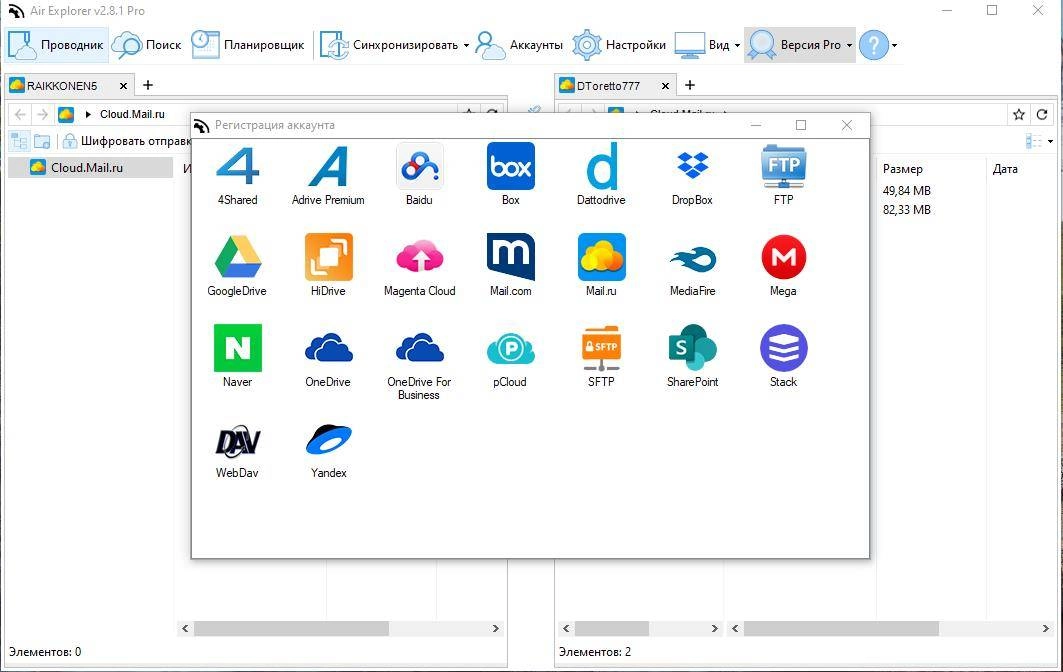This screenshot has width=1063, height=672.
Task: Open the Поиск search tool
Action: (x=146, y=45)
